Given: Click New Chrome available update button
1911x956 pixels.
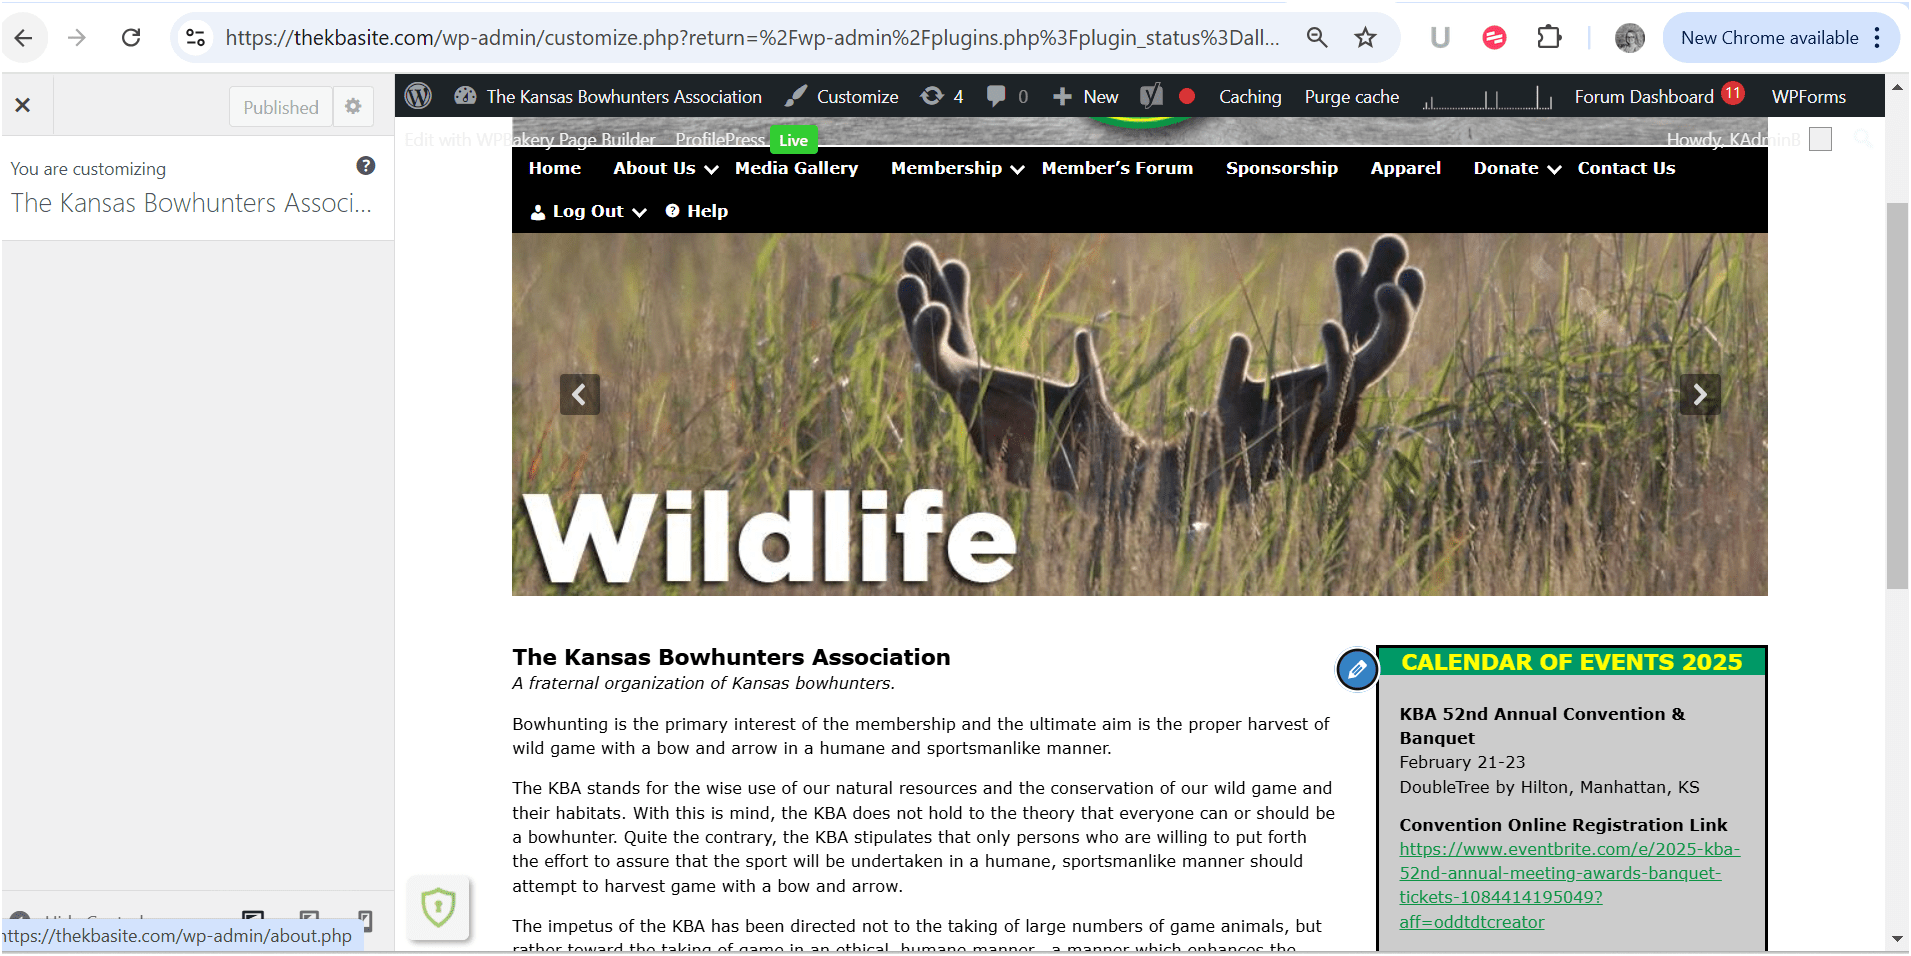Looking at the screenshot, I should pos(1781,38).
